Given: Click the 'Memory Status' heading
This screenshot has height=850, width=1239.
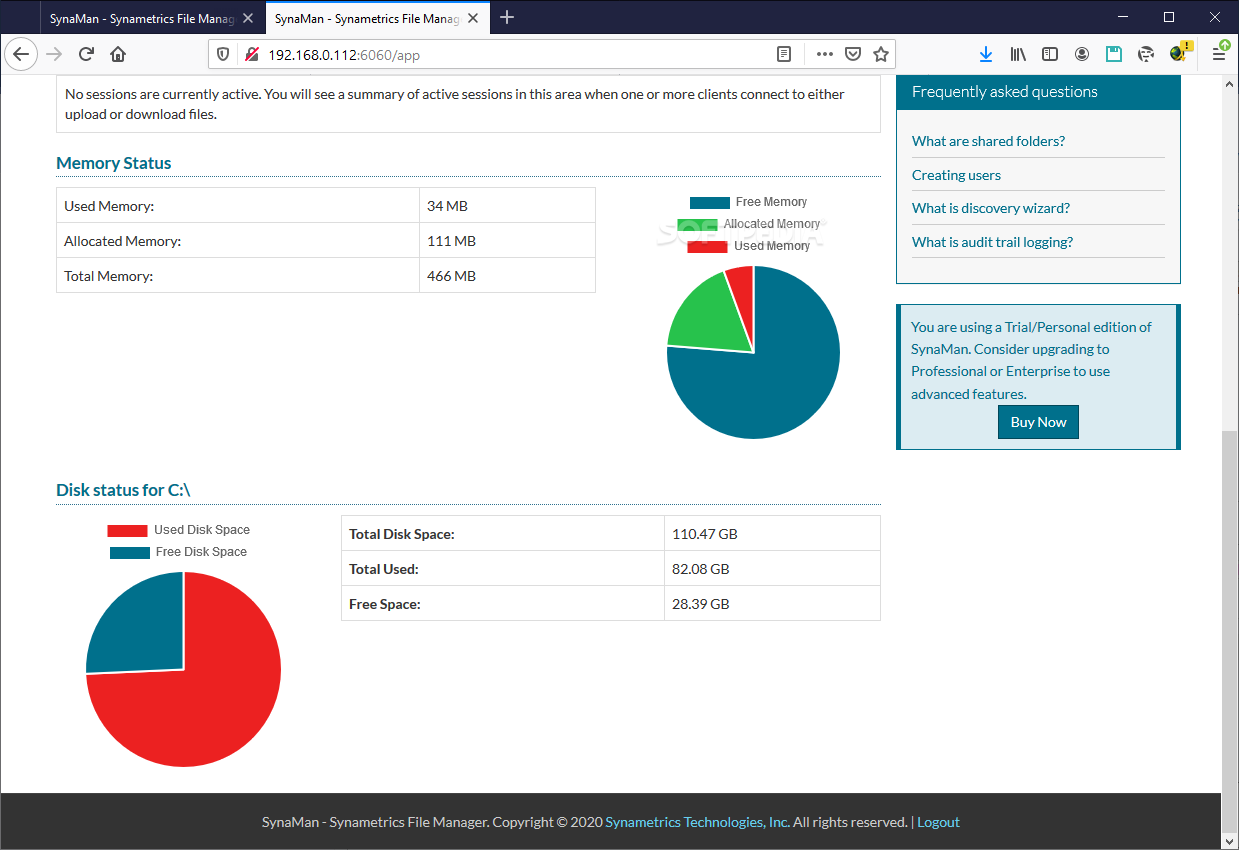Looking at the screenshot, I should pos(114,163).
